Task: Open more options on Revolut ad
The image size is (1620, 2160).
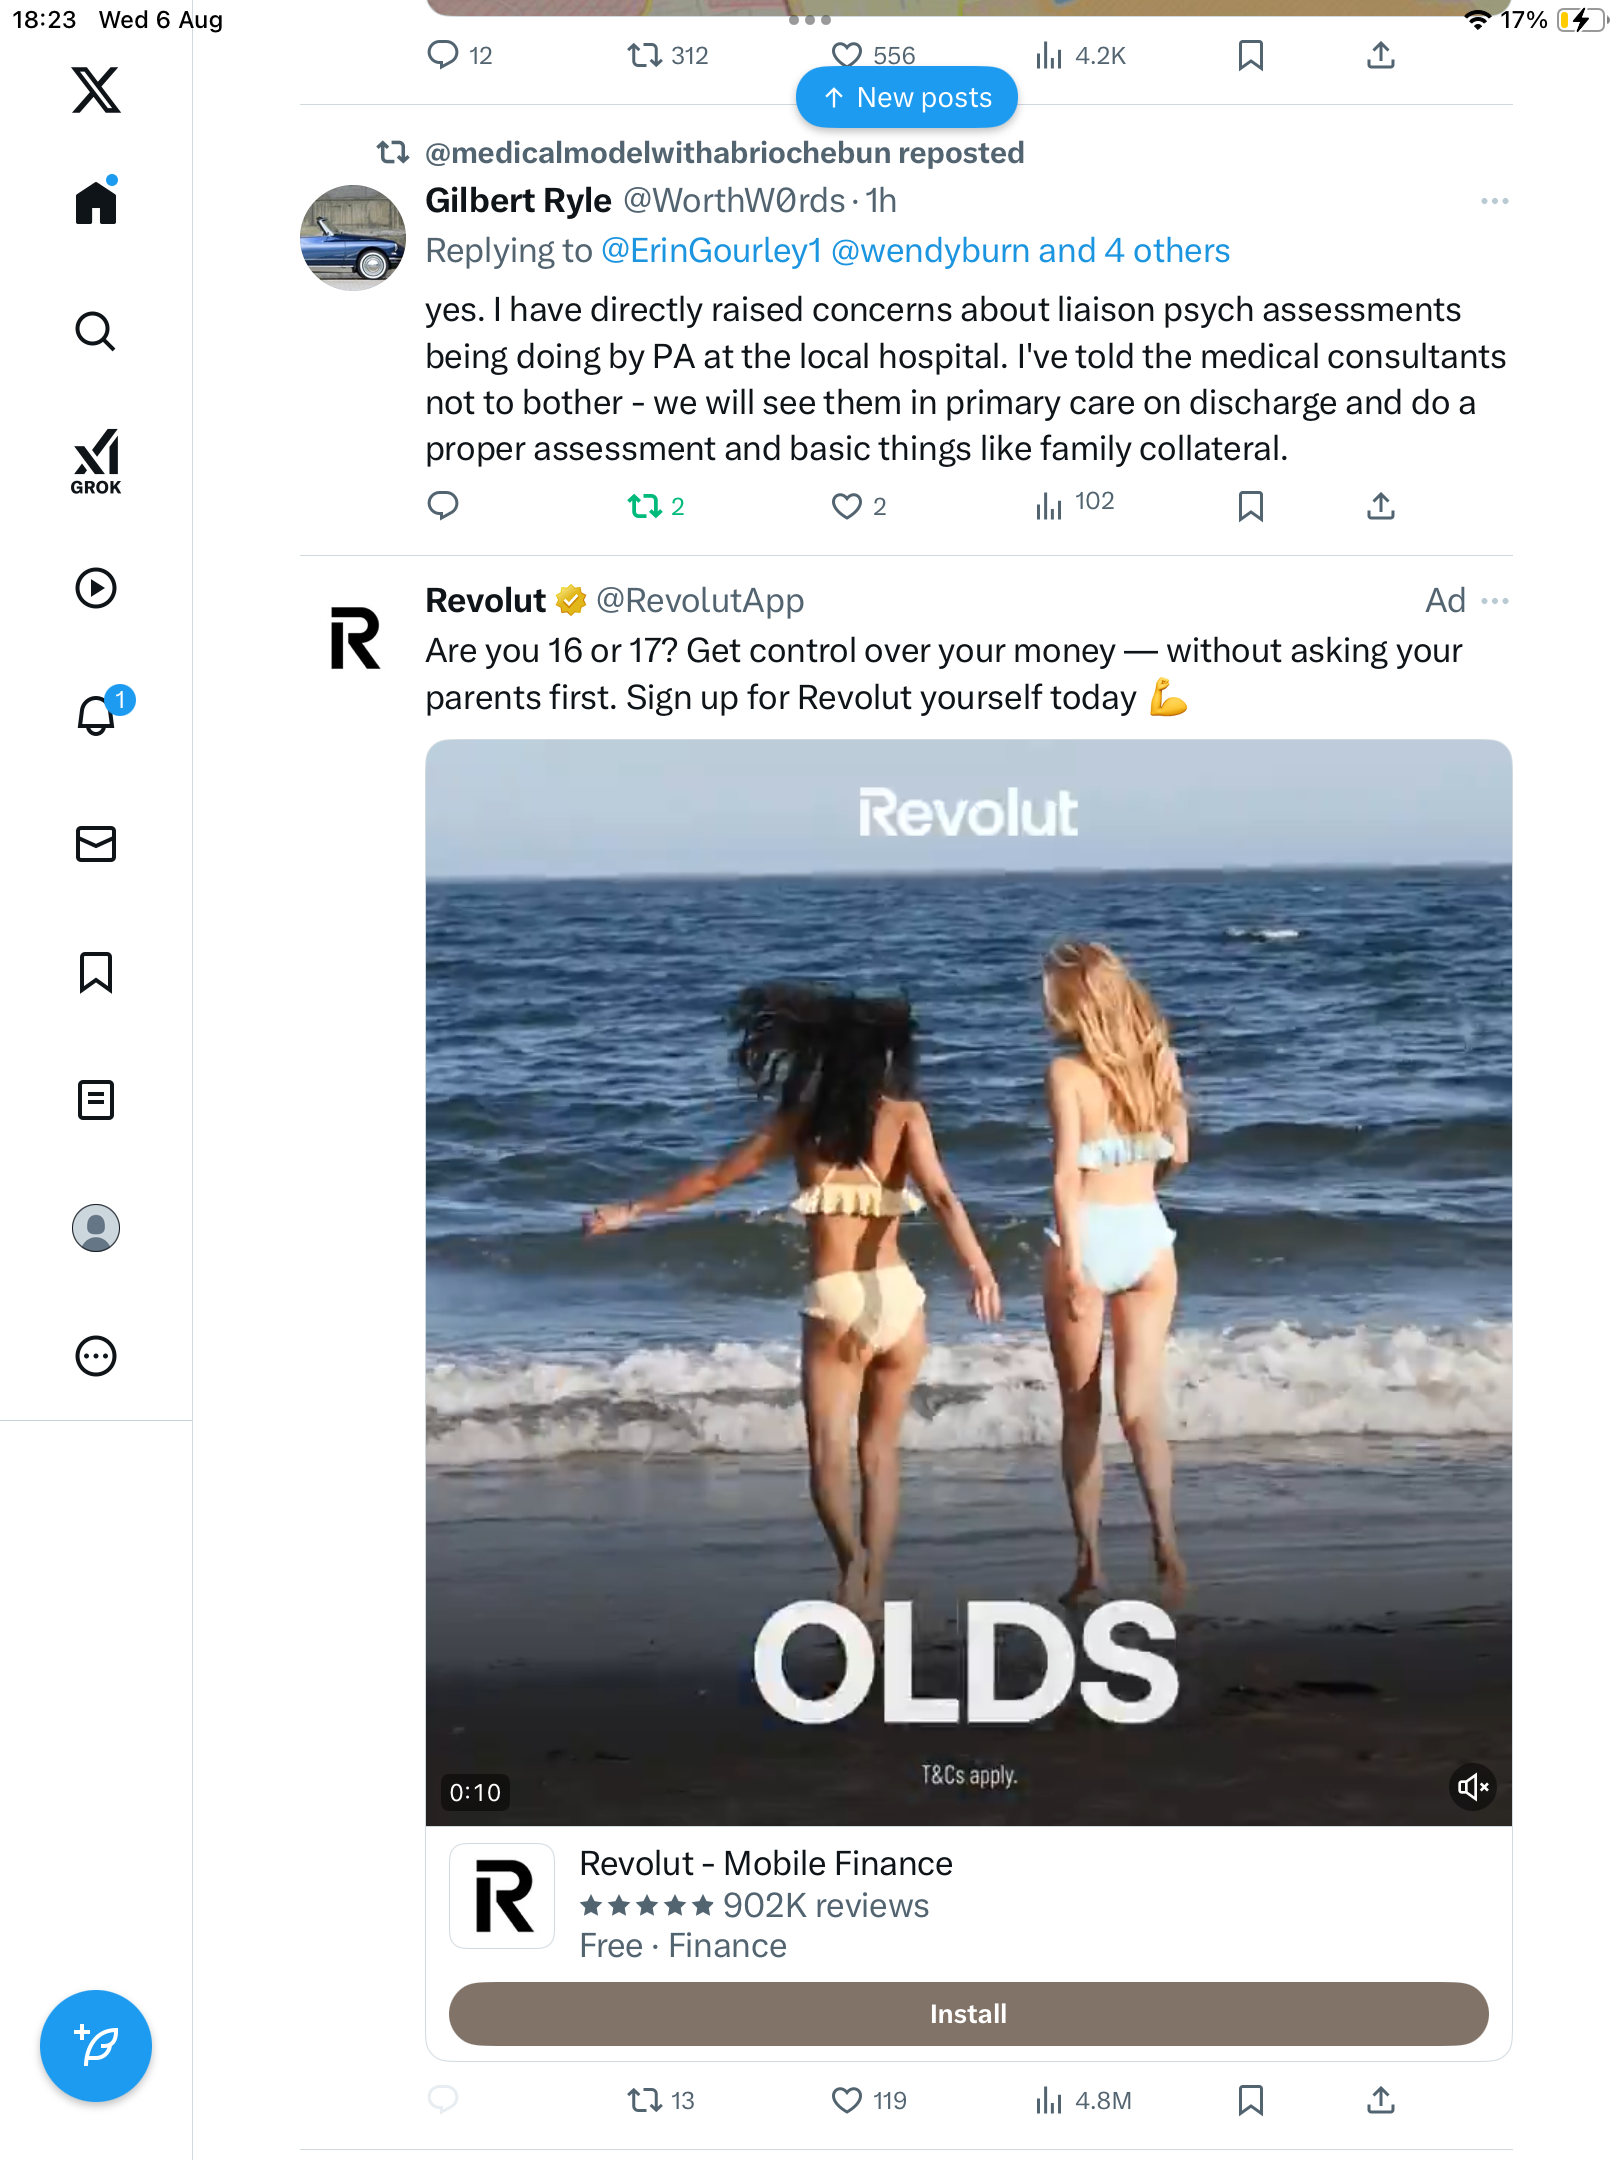Action: point(1494,601)
